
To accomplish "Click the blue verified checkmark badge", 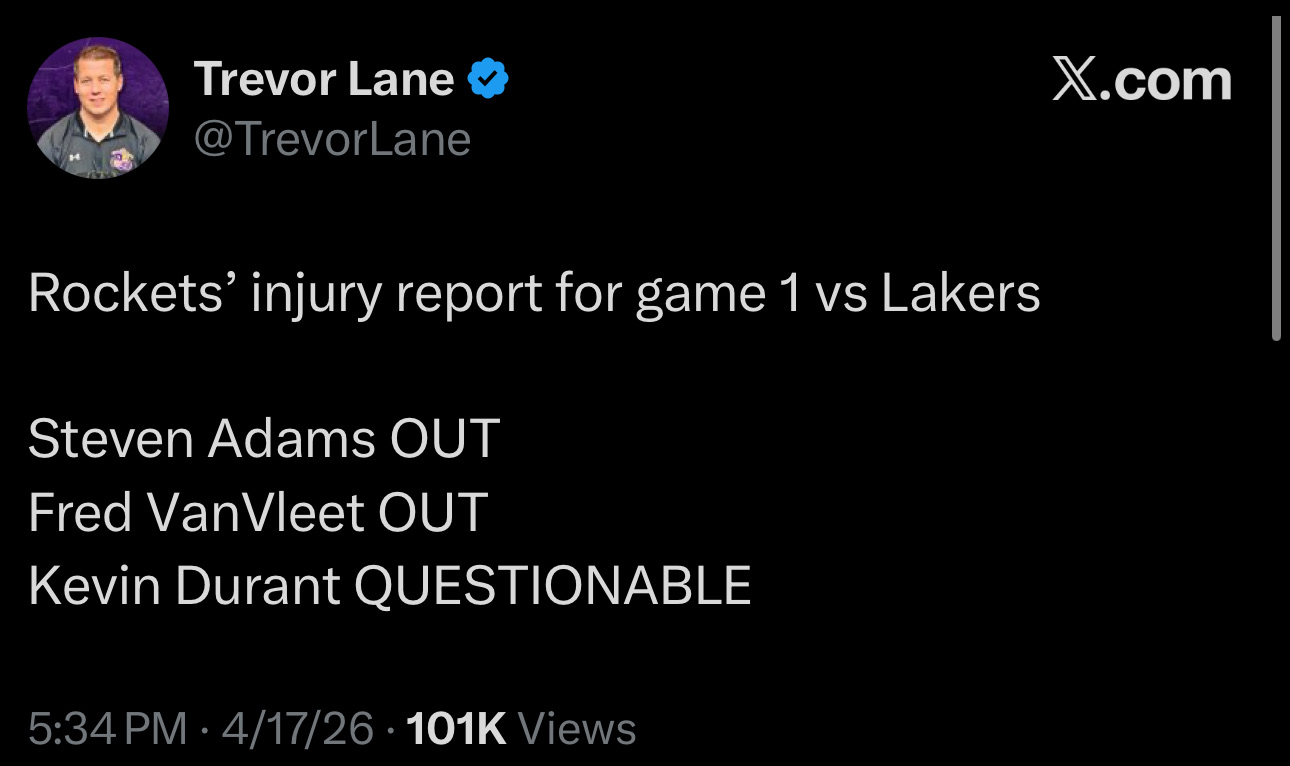I will coord(489,79).
